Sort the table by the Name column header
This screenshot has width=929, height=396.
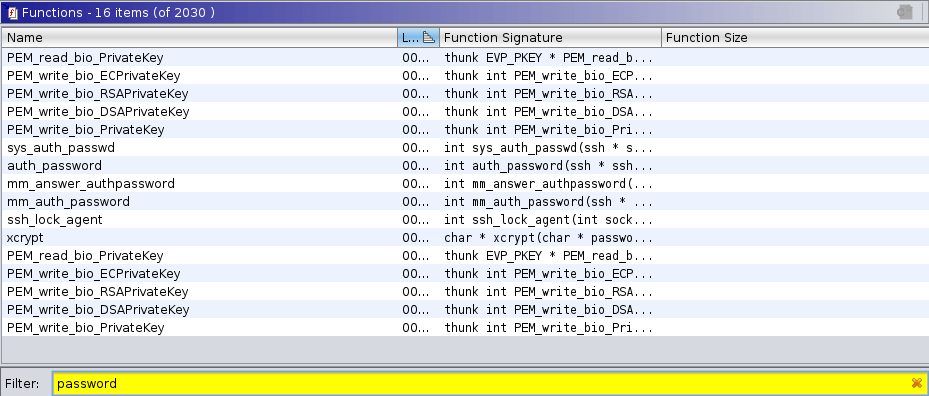(200, 37)
